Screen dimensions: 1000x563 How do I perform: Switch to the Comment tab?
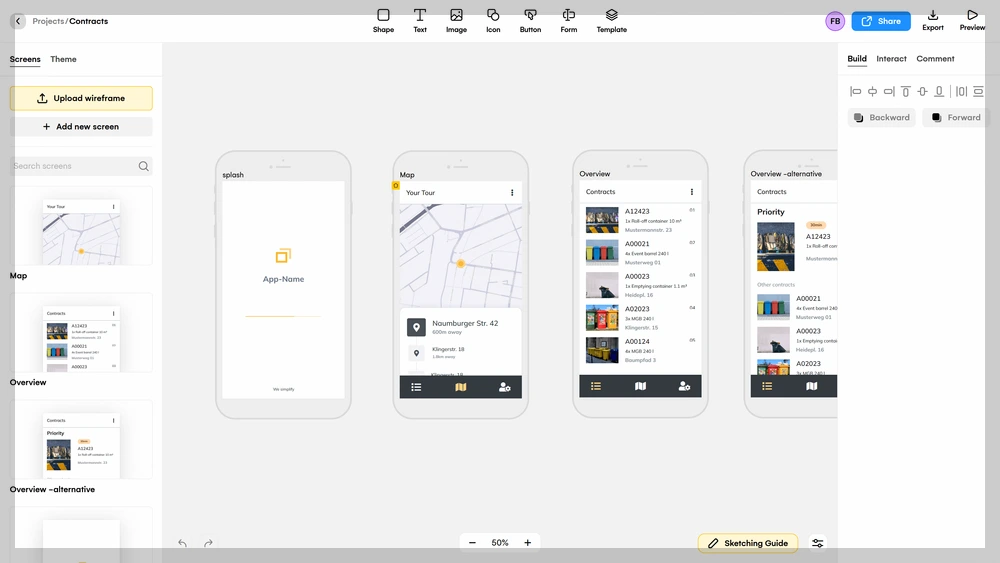click(935, 59)
